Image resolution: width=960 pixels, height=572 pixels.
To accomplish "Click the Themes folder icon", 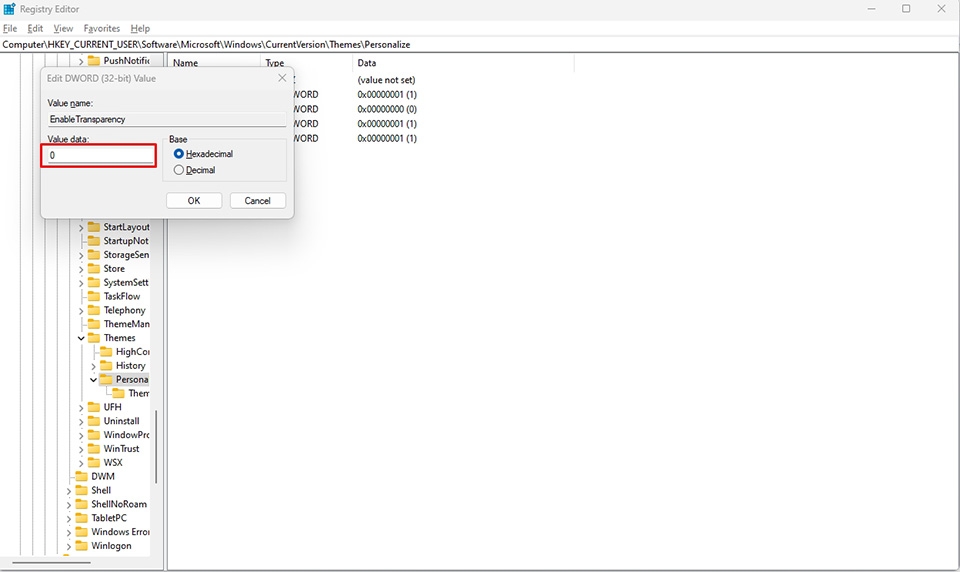I will pos(94,337).
